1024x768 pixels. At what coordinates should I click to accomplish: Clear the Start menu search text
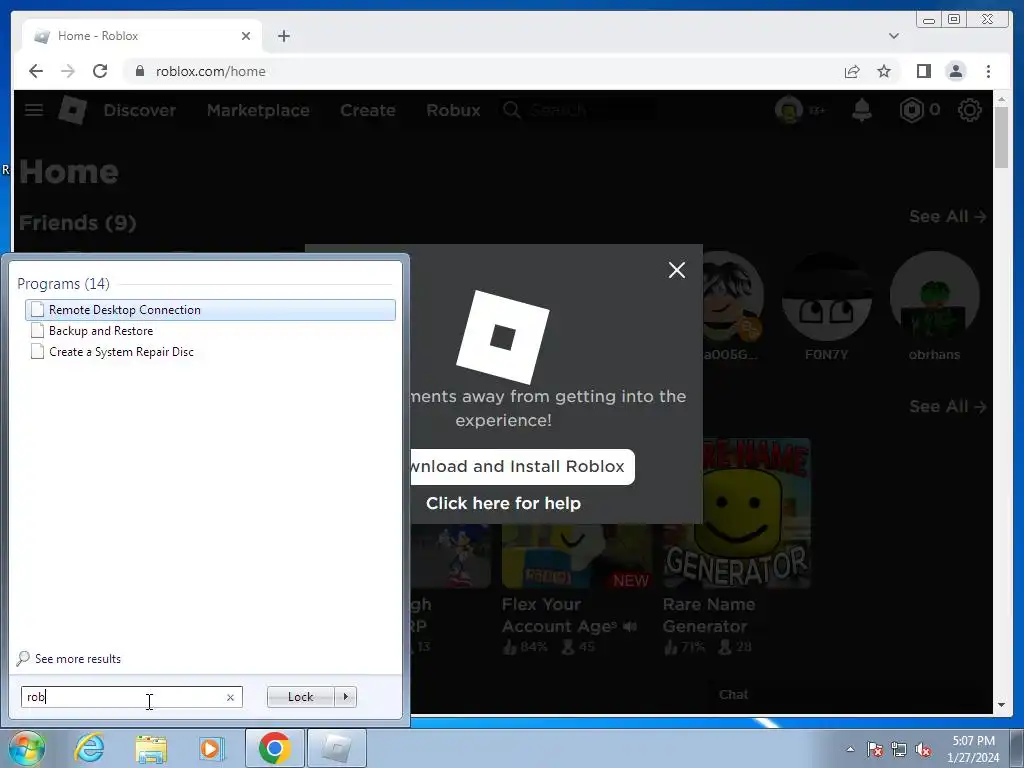tap(230, 697)
